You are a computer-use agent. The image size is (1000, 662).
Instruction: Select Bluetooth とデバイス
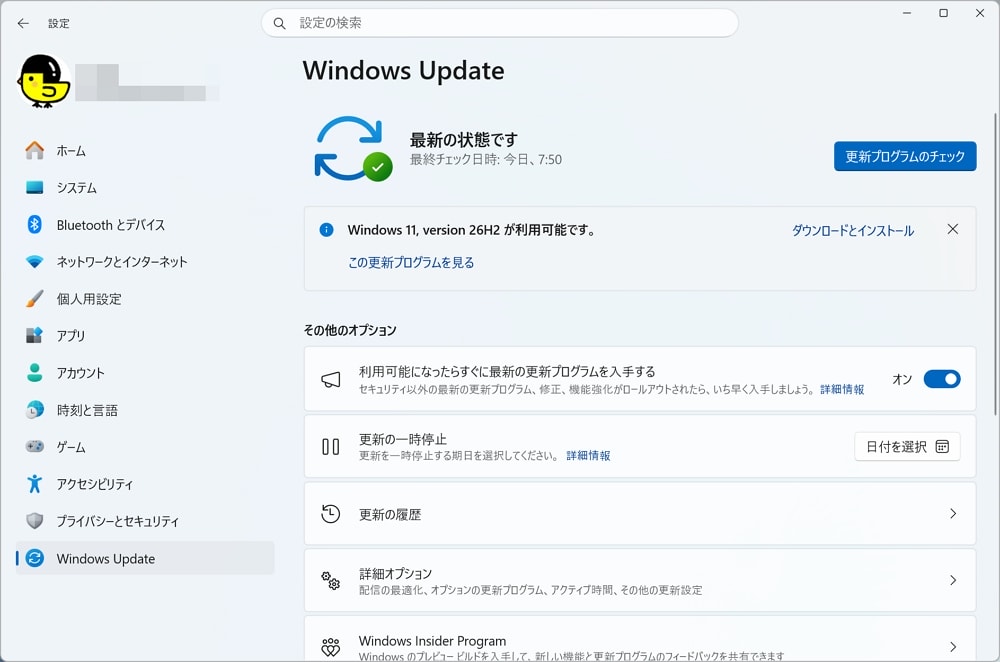[145, 224]
